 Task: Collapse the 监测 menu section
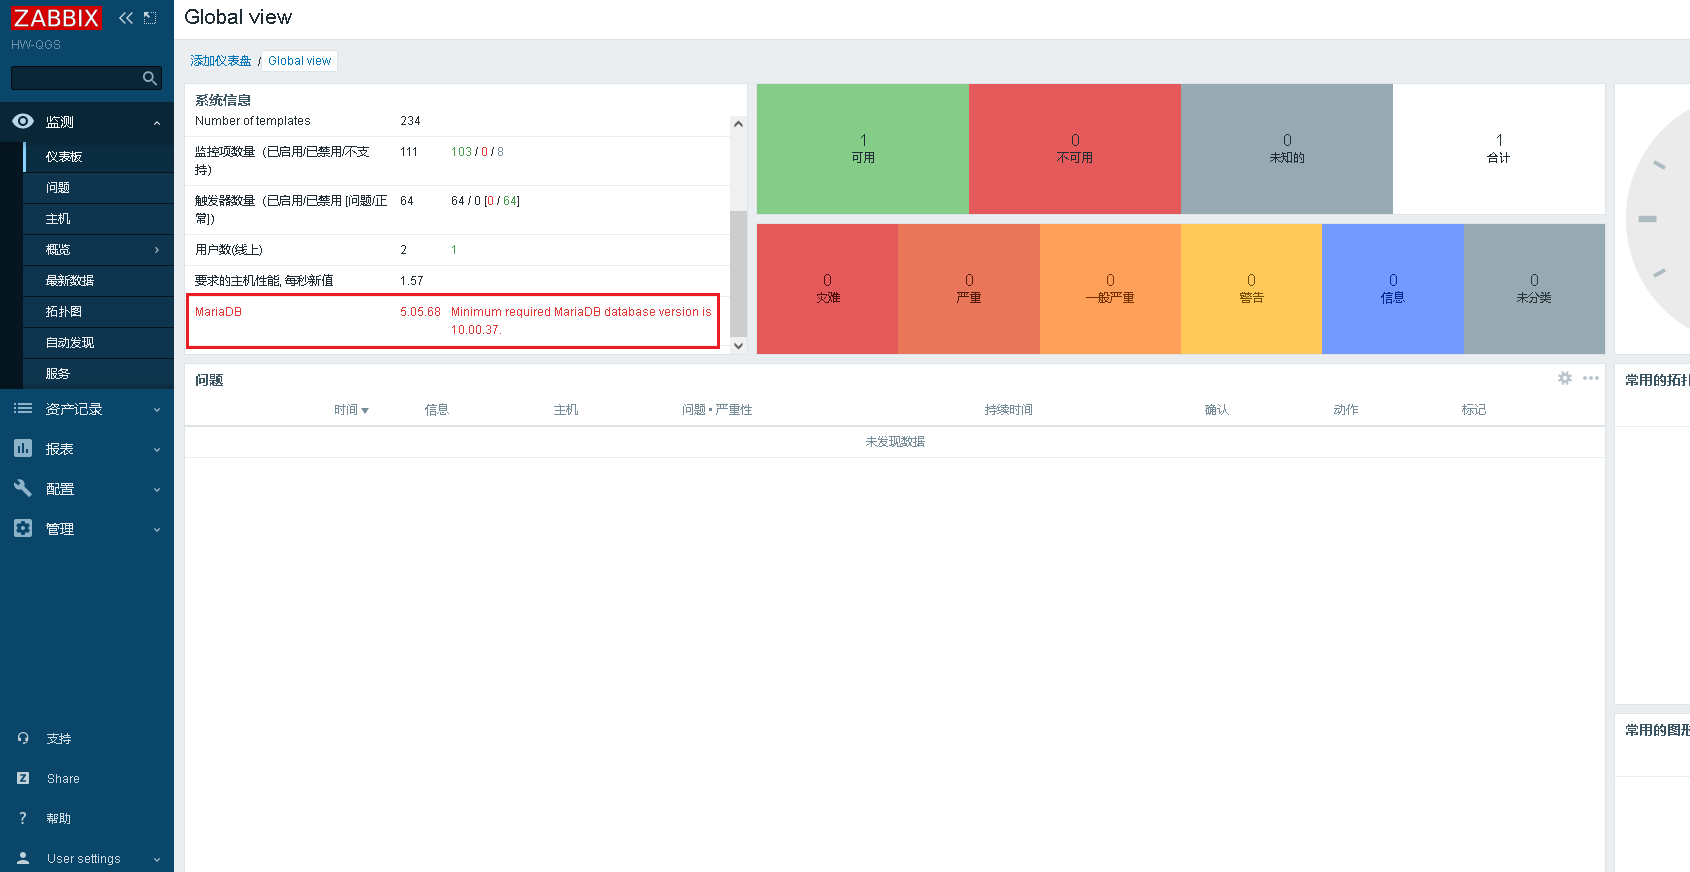point(87,122)
